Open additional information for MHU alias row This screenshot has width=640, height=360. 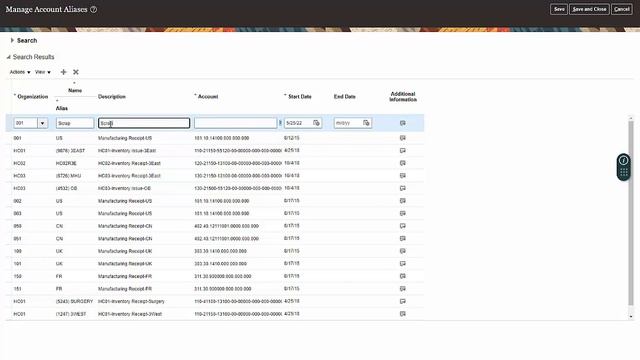pos(403,176)
